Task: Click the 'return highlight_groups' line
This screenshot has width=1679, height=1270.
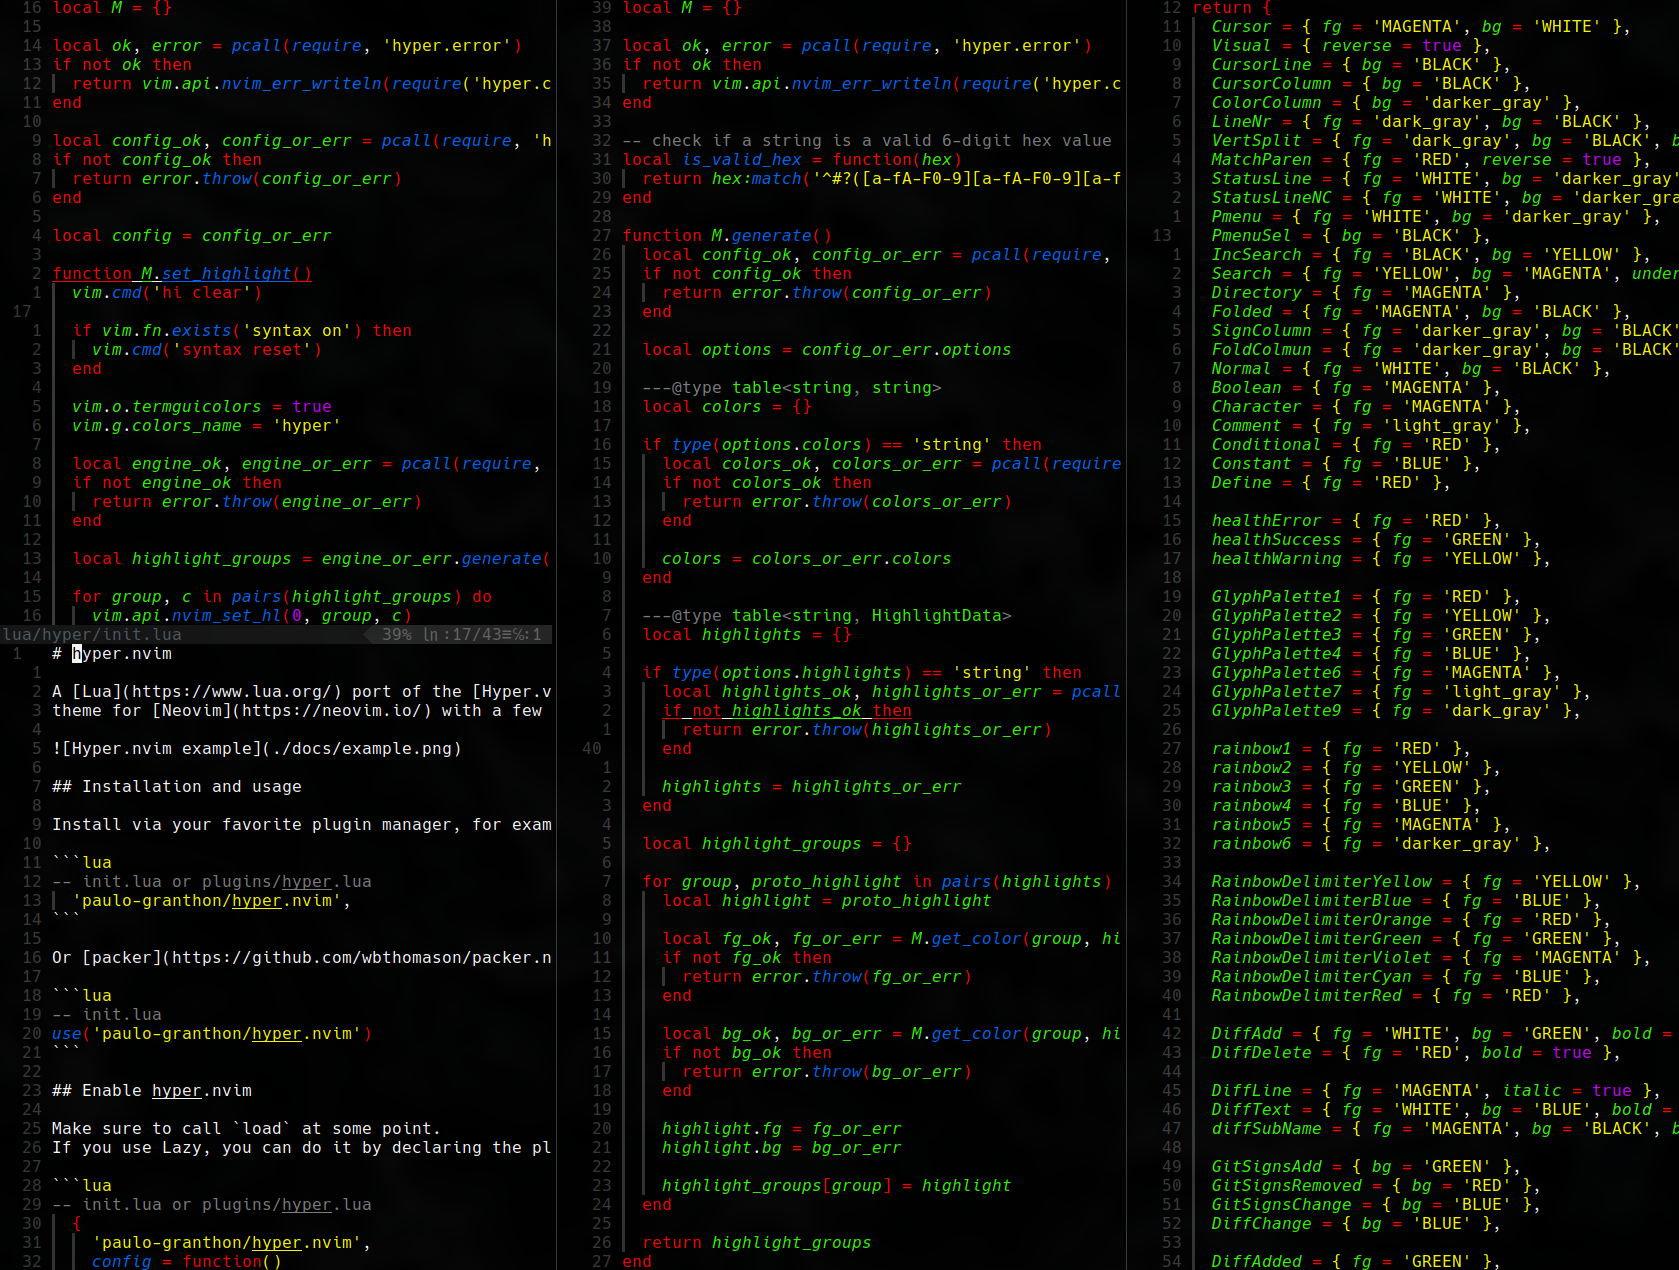Action: point(757,1242)
